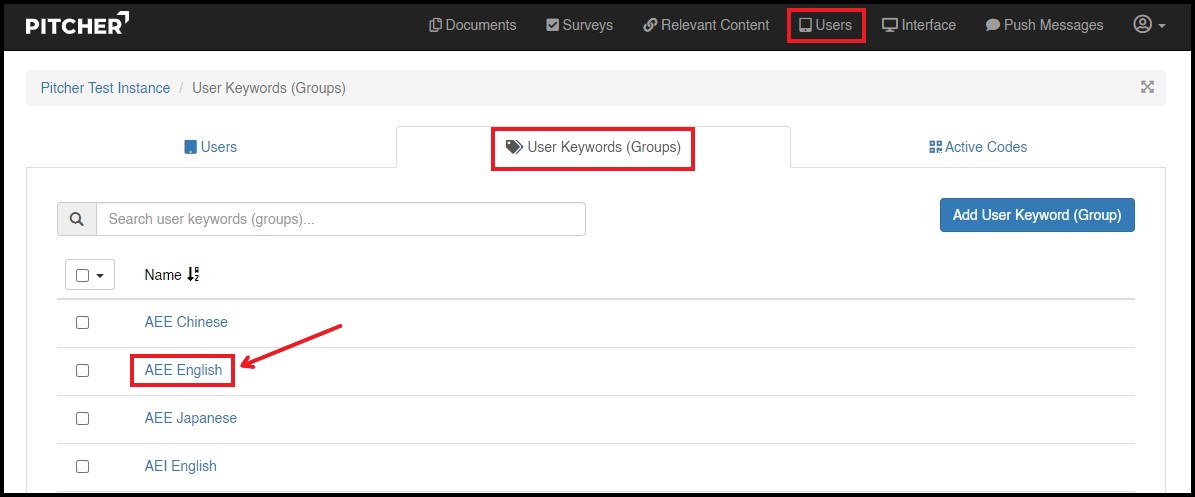Go to Relevant Content section
The width and height of the screenshot is (1195, 497).
(706, 25)
